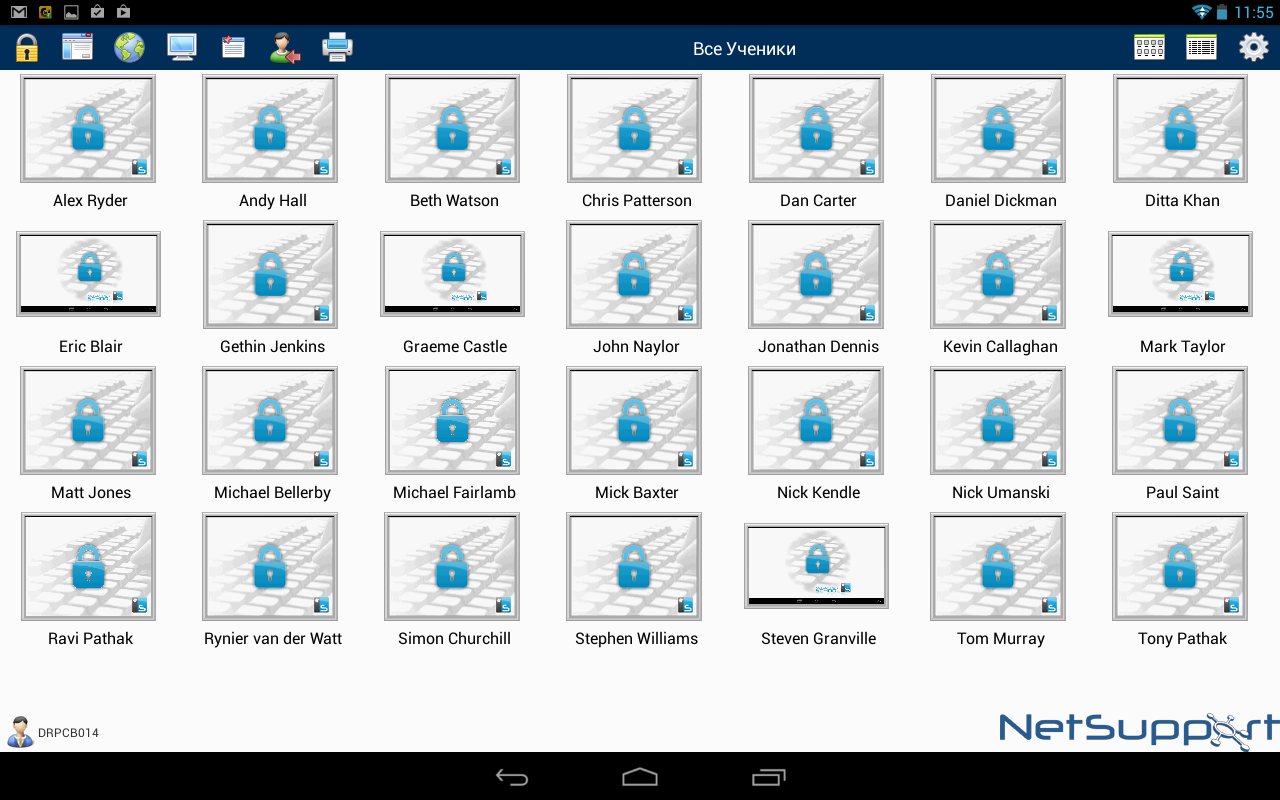Screen dimensions: 1280x800
Task: Click the globe web access icon
Action: 129,47
